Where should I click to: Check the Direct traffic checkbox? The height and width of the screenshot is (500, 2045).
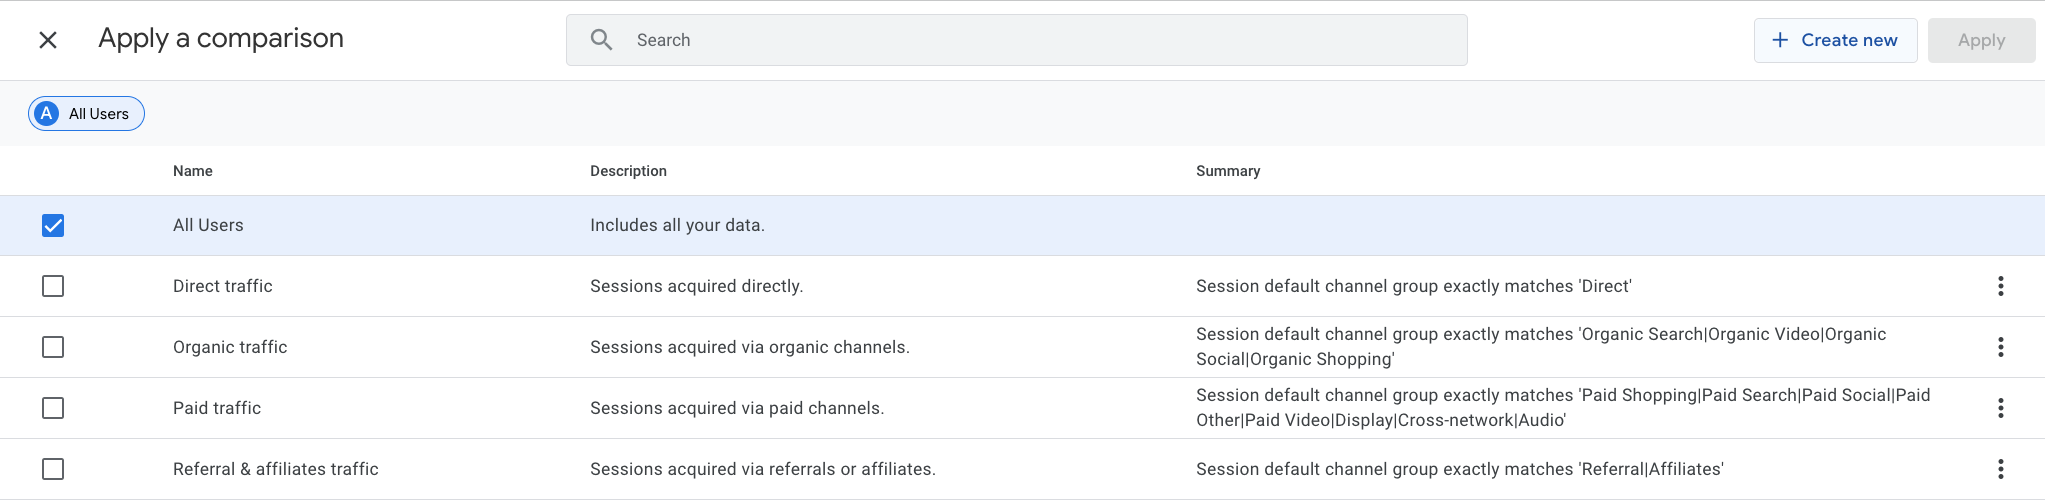tap(53, 286)
